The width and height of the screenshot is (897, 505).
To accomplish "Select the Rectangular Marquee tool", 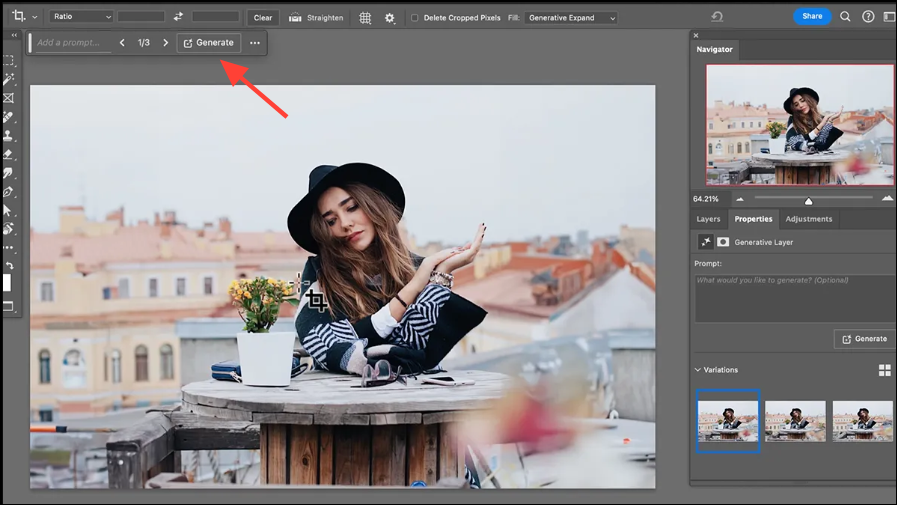I will click(9, 60).
